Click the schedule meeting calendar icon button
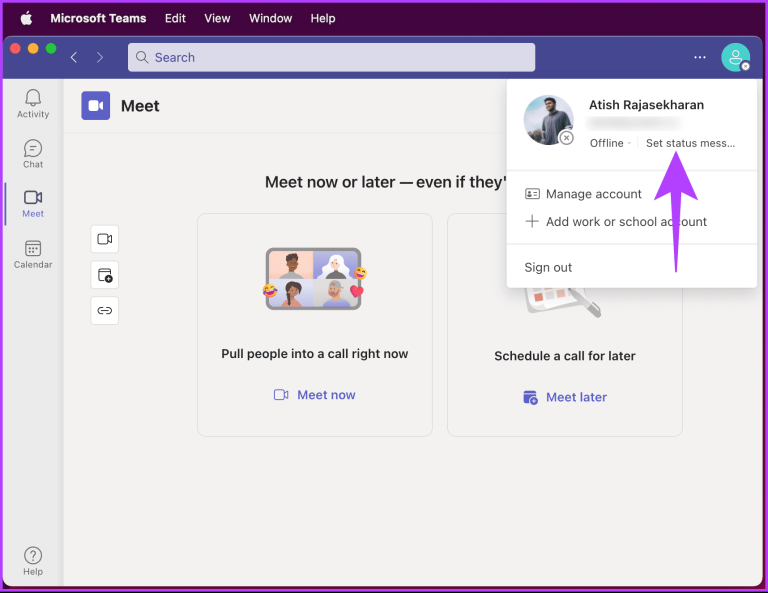Screen dimensions: 768x593 (x=104, y=274)
